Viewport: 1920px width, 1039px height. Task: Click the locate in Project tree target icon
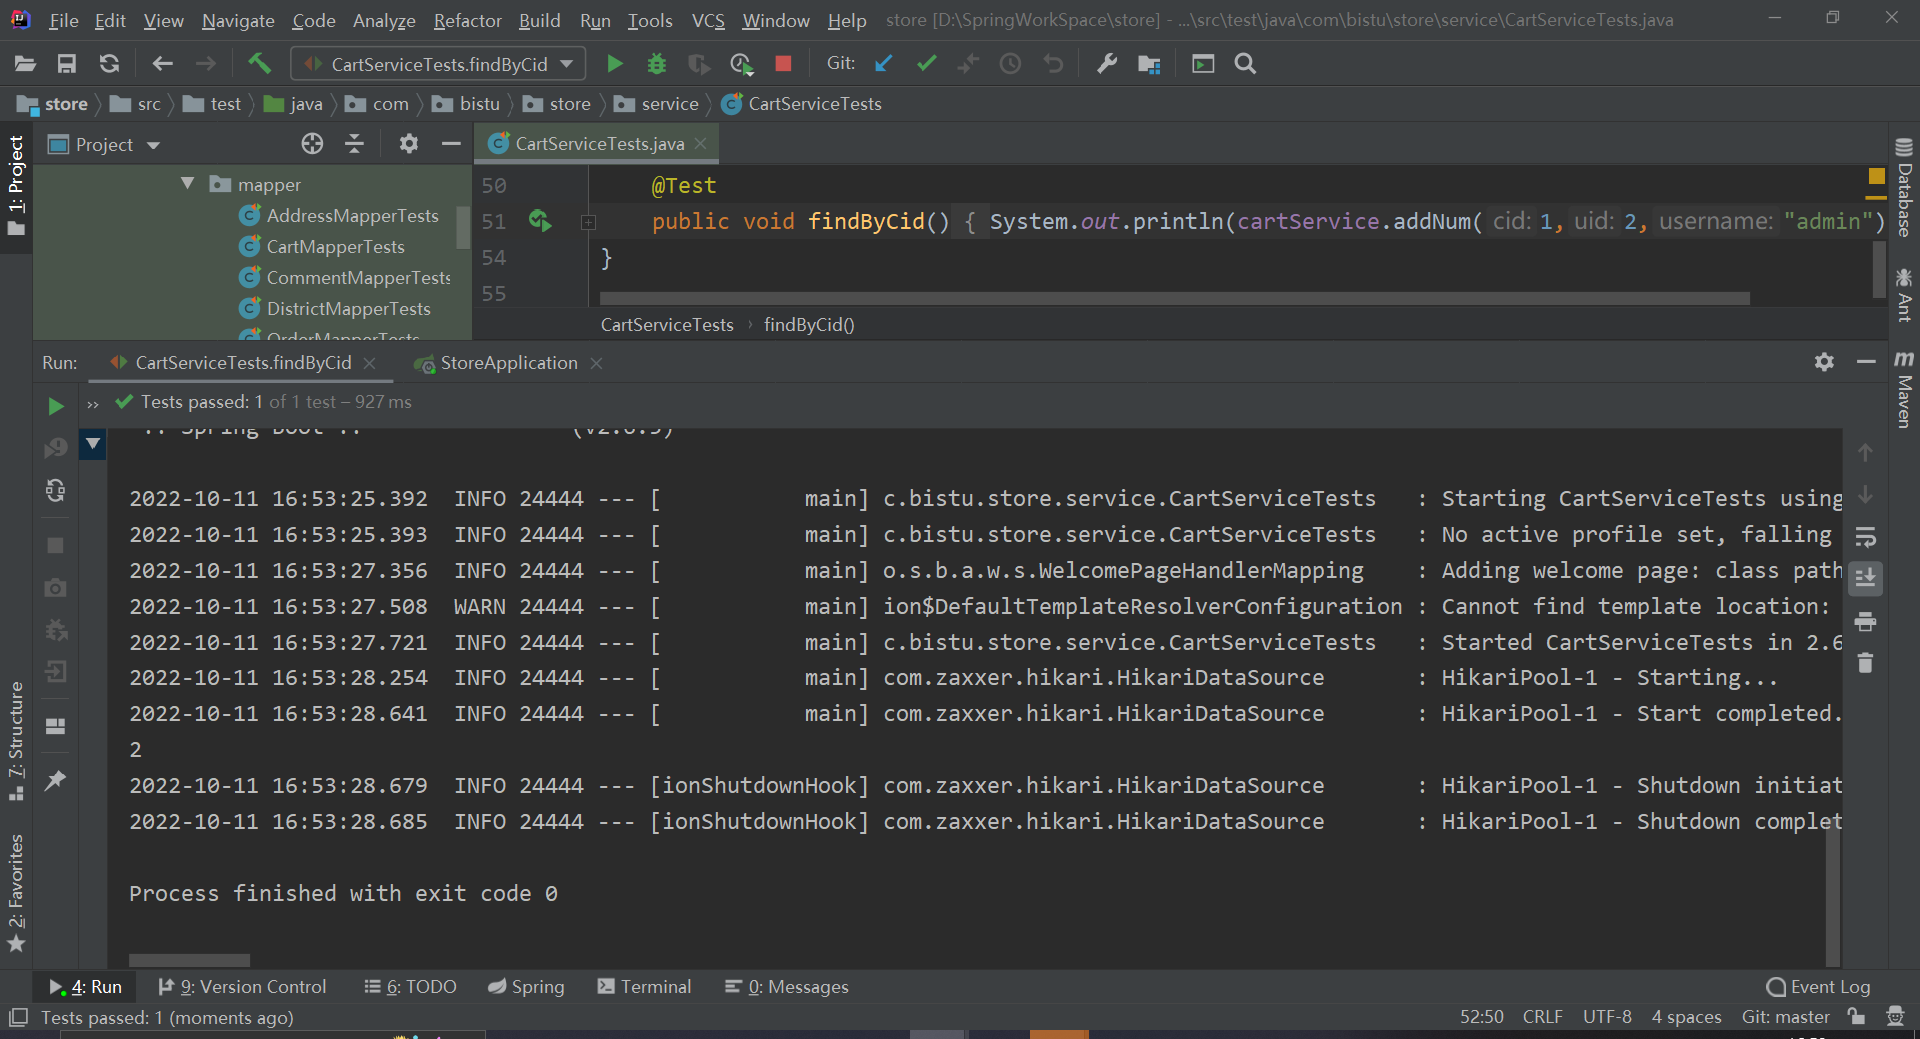pyautogui.click(x=312, y=144)
